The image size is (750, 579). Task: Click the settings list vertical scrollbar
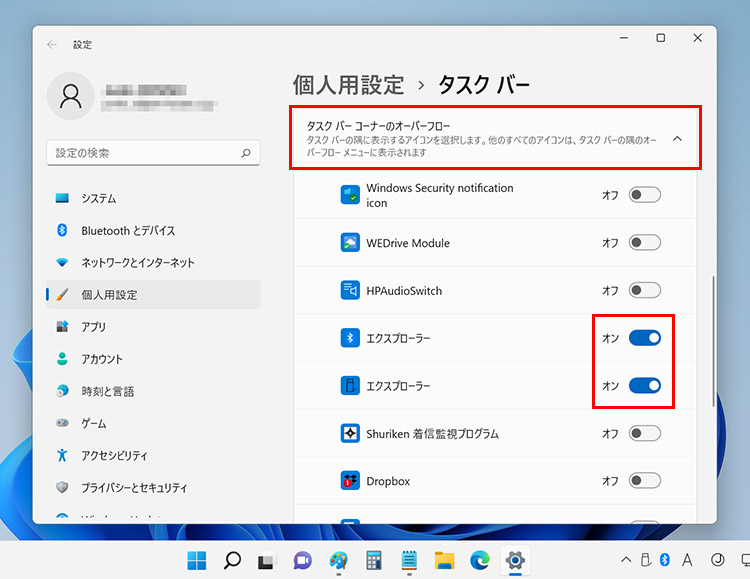pos(712,340)
